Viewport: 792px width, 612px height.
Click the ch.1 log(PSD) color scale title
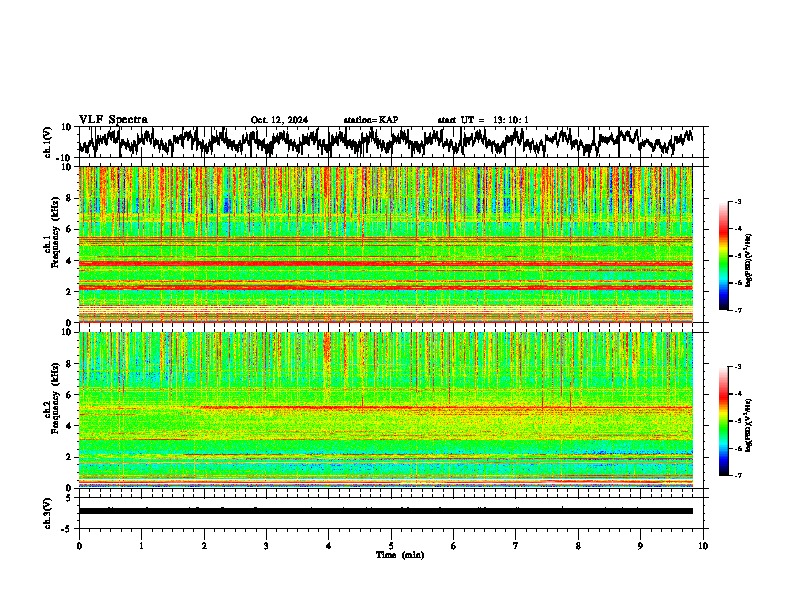[x=748, y=260]
